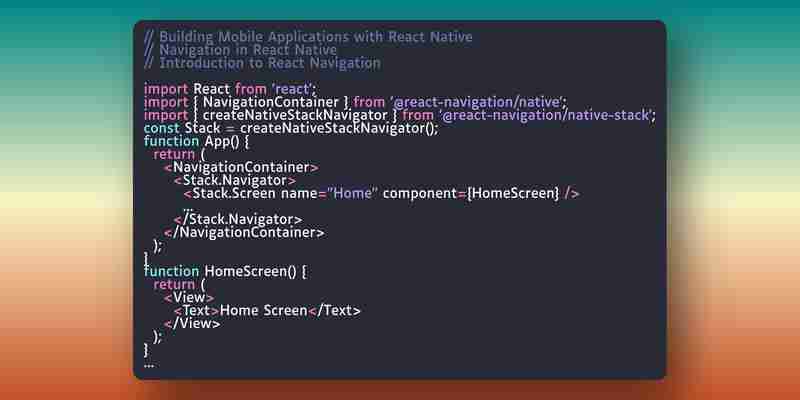Click the 'function HomeScreen() {' line
The width and height of the screenshot is (800, 400).
coord(225,272)
